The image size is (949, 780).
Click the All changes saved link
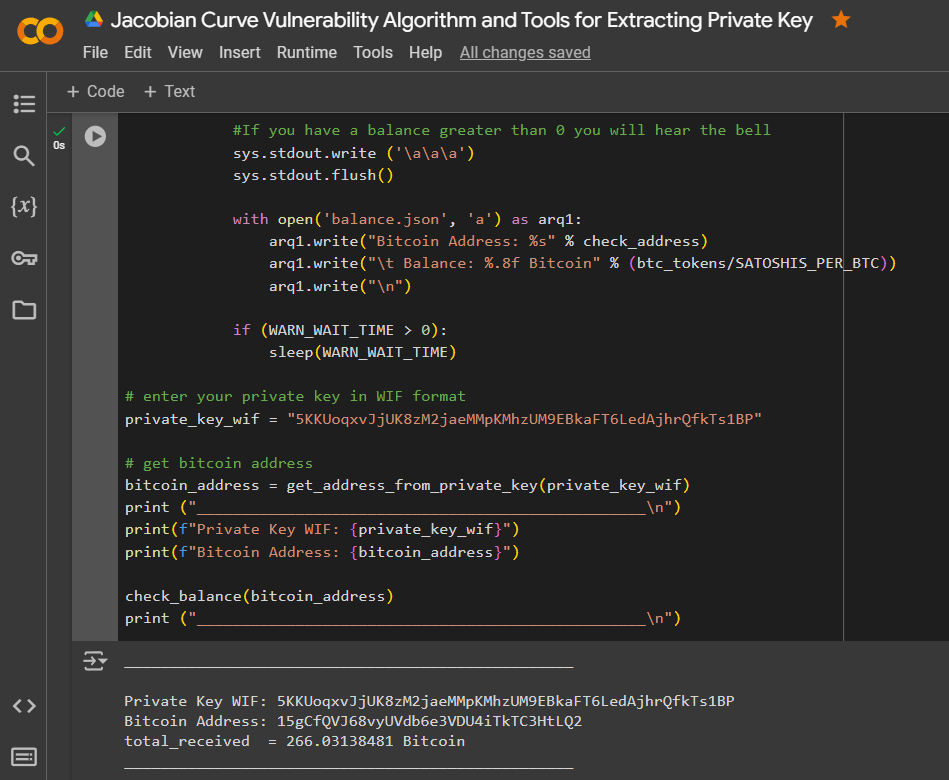click(x=525, y=53)
